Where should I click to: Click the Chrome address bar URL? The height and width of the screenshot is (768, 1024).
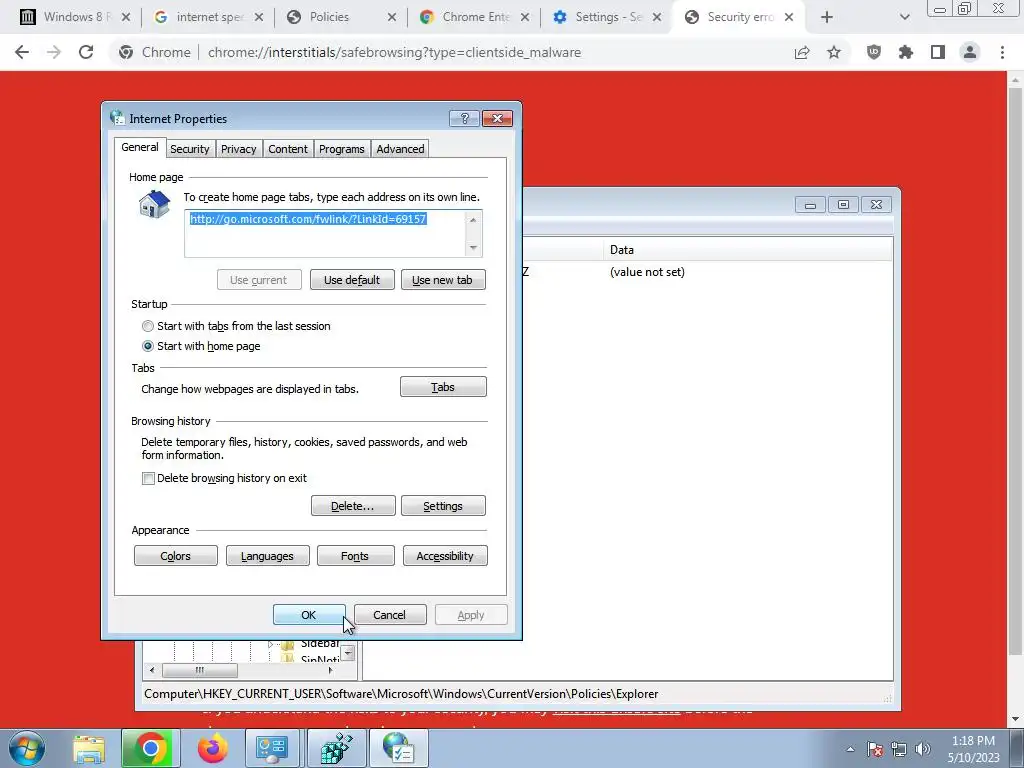394,52
